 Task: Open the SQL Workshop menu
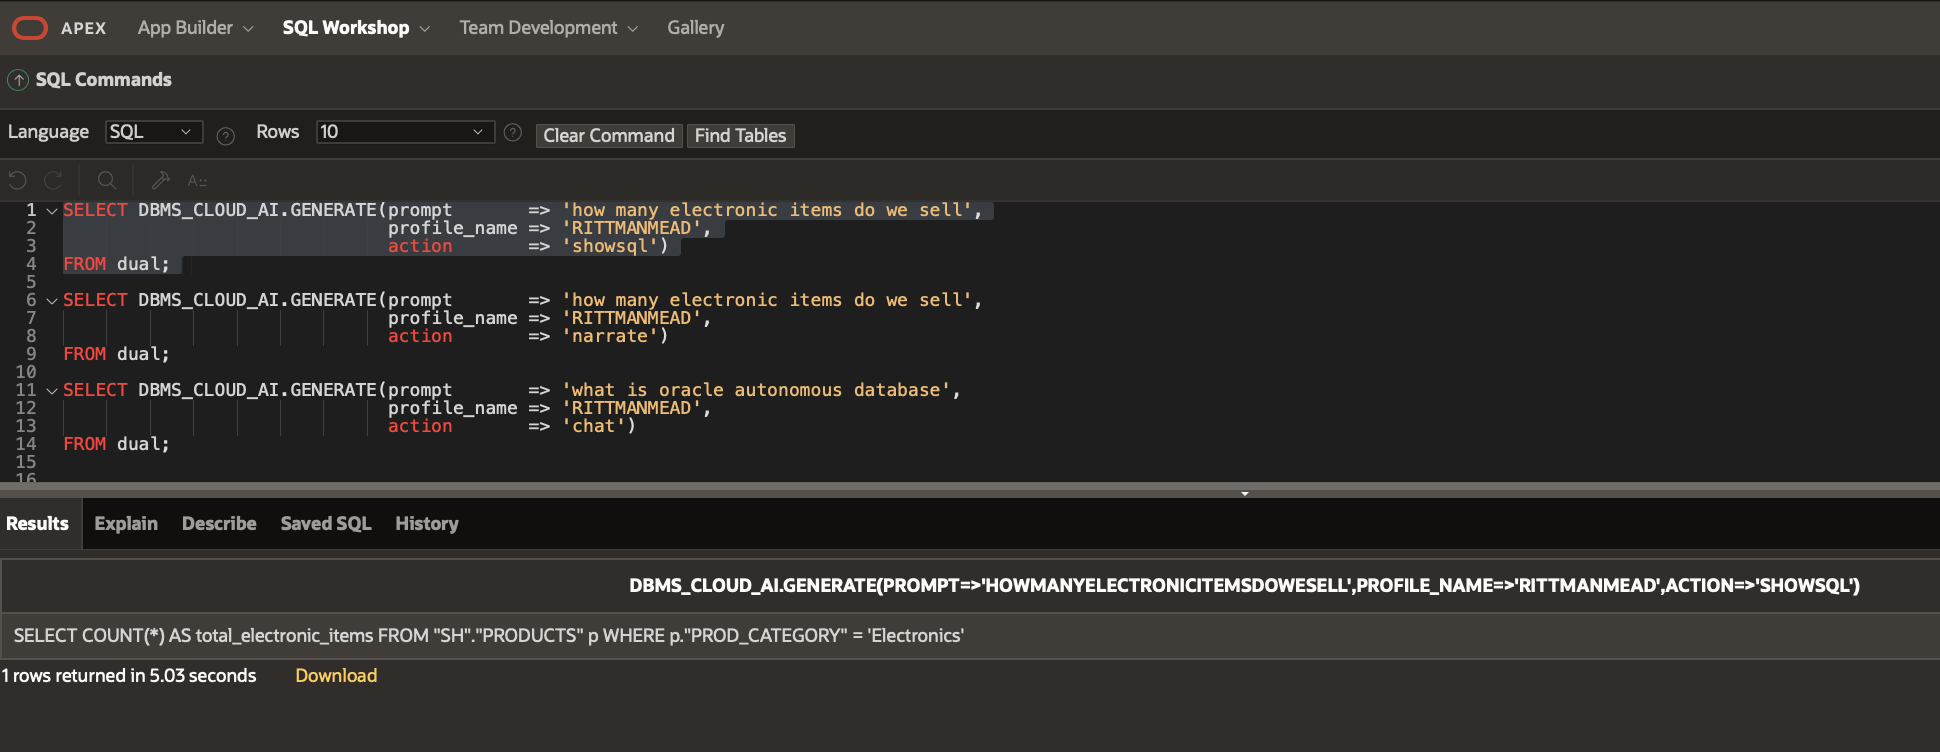click(x=356, y=28)
